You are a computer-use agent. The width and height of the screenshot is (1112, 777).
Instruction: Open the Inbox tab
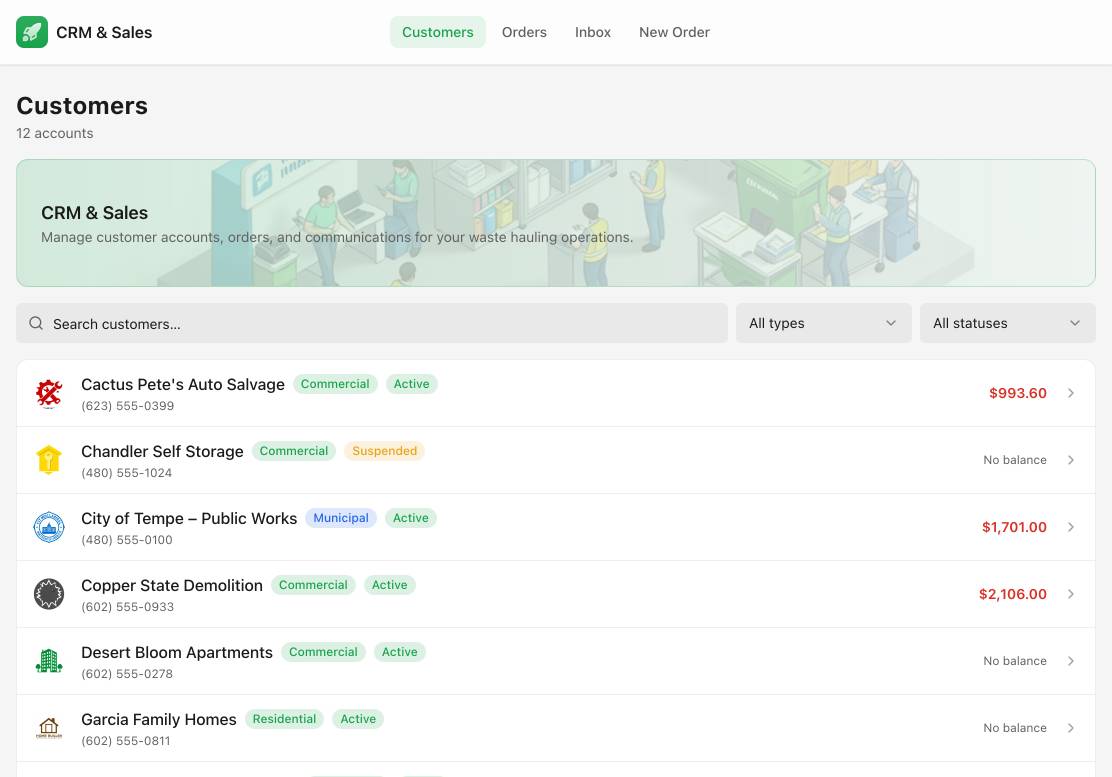tap(593, 32)
